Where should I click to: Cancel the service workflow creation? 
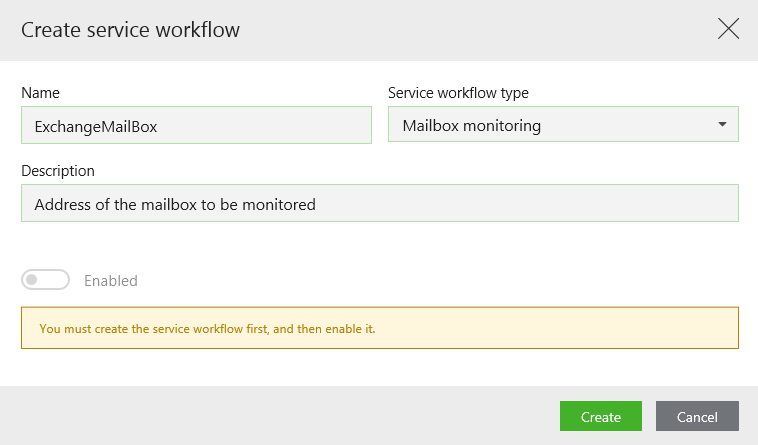(x=697, y=417)
